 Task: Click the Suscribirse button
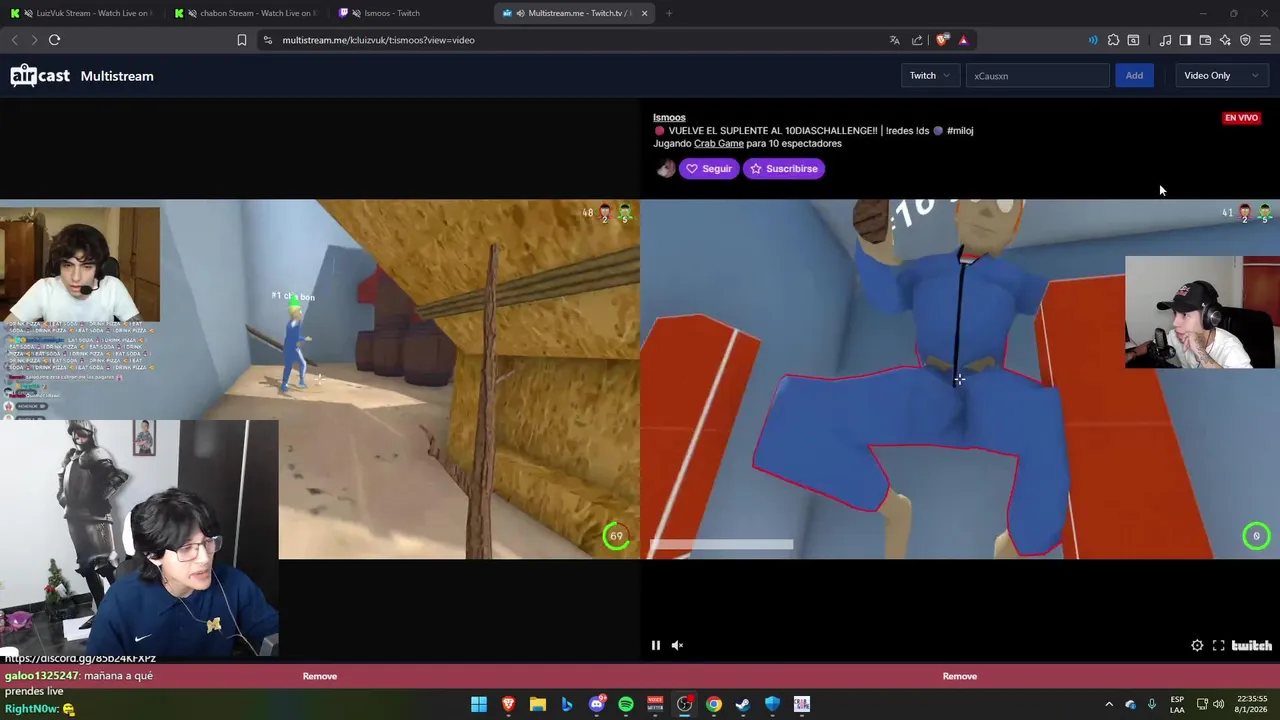[x=783, y=169]
